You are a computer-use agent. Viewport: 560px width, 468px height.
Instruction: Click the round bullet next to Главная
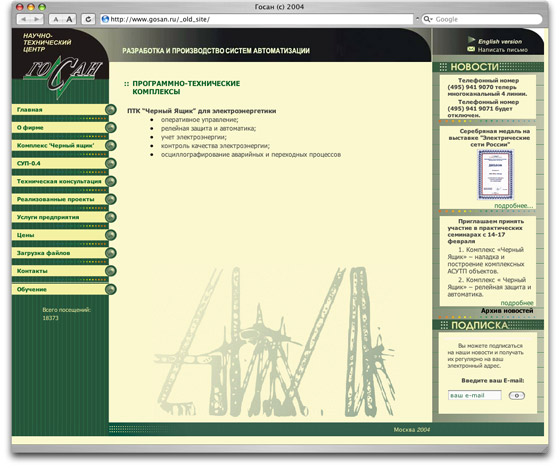pos(111,110)
